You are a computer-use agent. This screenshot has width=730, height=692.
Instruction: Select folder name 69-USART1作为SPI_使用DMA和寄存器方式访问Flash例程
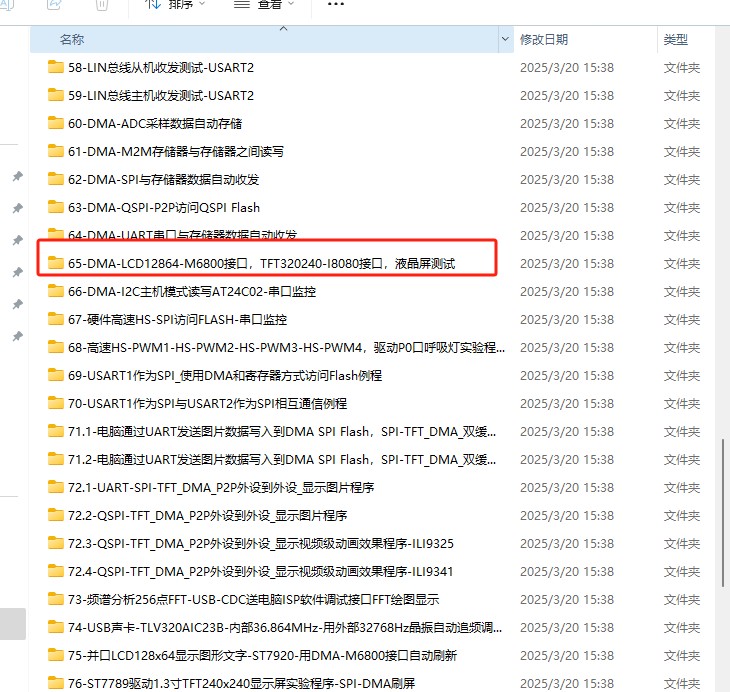point(225,375)
